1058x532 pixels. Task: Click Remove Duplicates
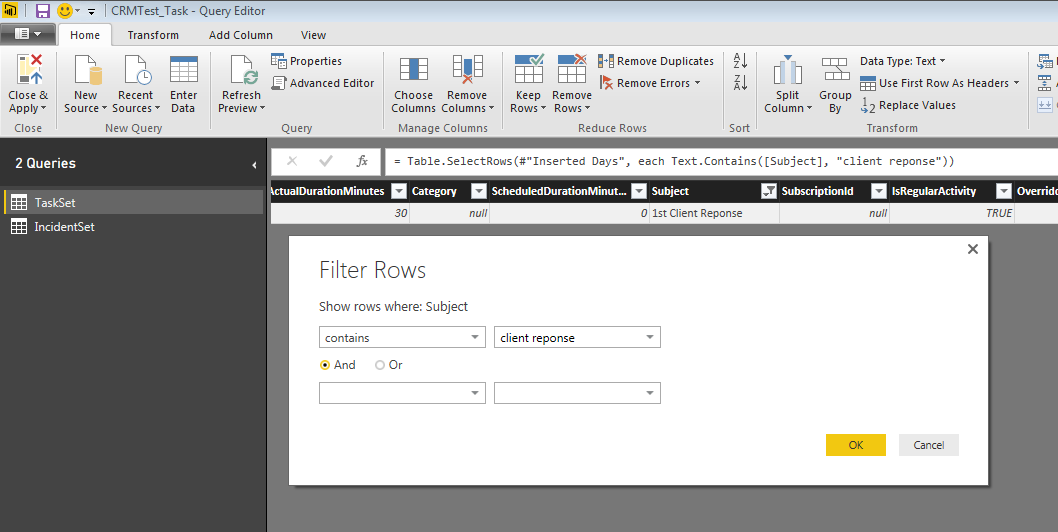coord(656,61)
